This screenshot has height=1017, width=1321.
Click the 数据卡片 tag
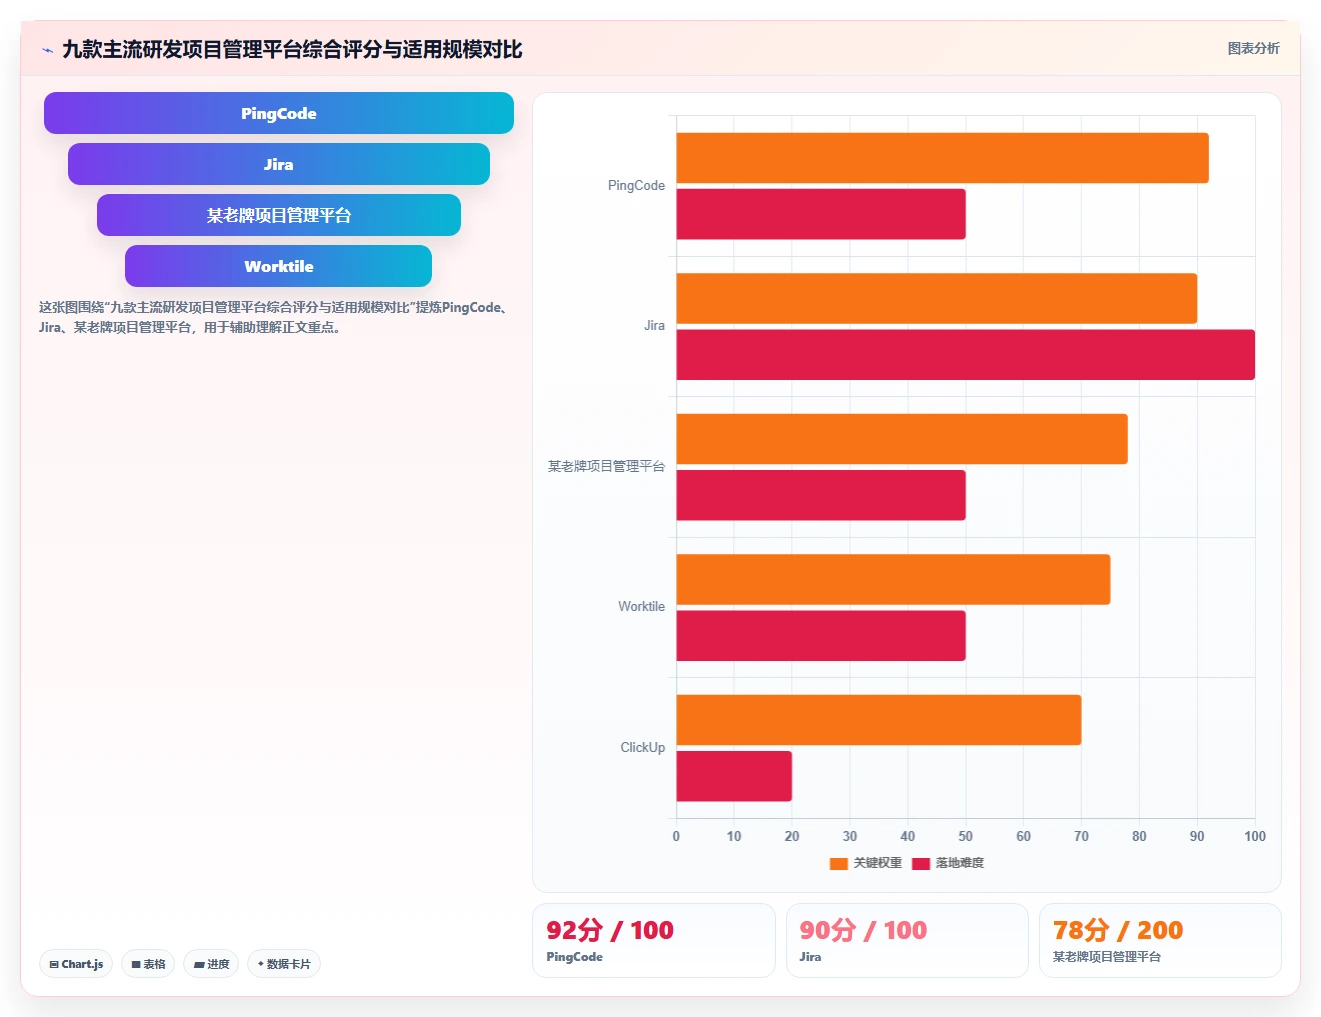(284, 964)
